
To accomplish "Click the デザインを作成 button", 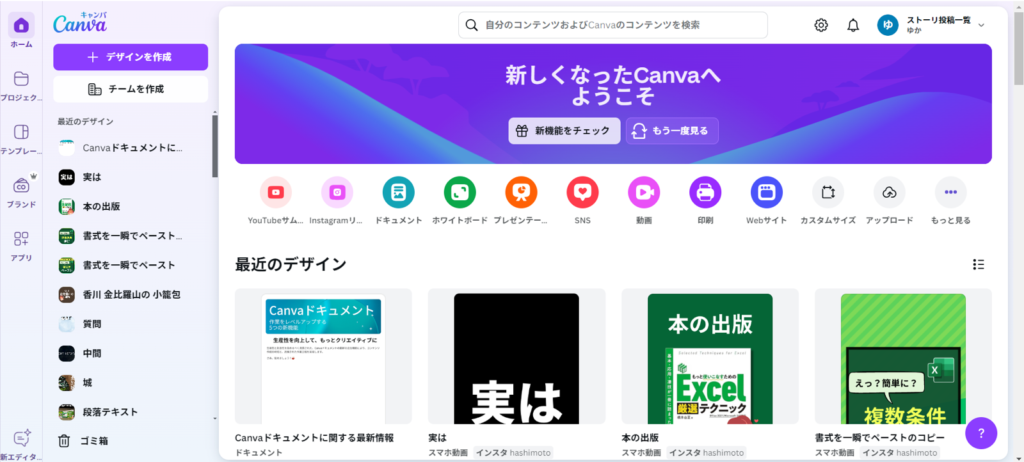I will click(x=130, y=57).
